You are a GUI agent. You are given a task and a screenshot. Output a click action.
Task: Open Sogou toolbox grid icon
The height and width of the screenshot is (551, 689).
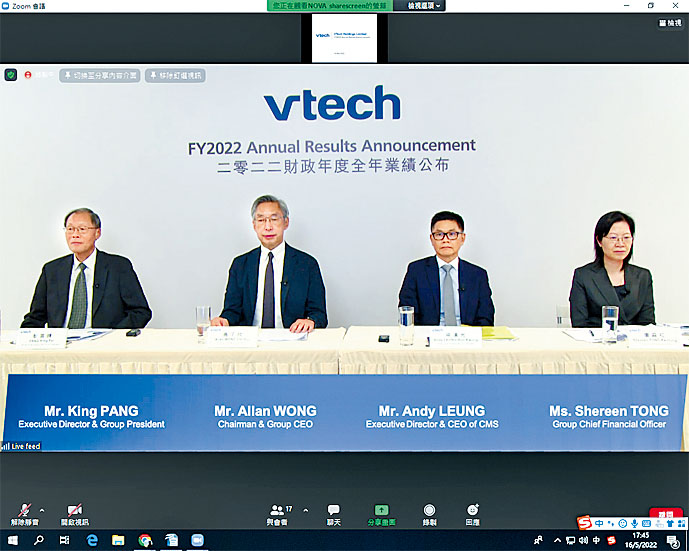pos(682,523)
